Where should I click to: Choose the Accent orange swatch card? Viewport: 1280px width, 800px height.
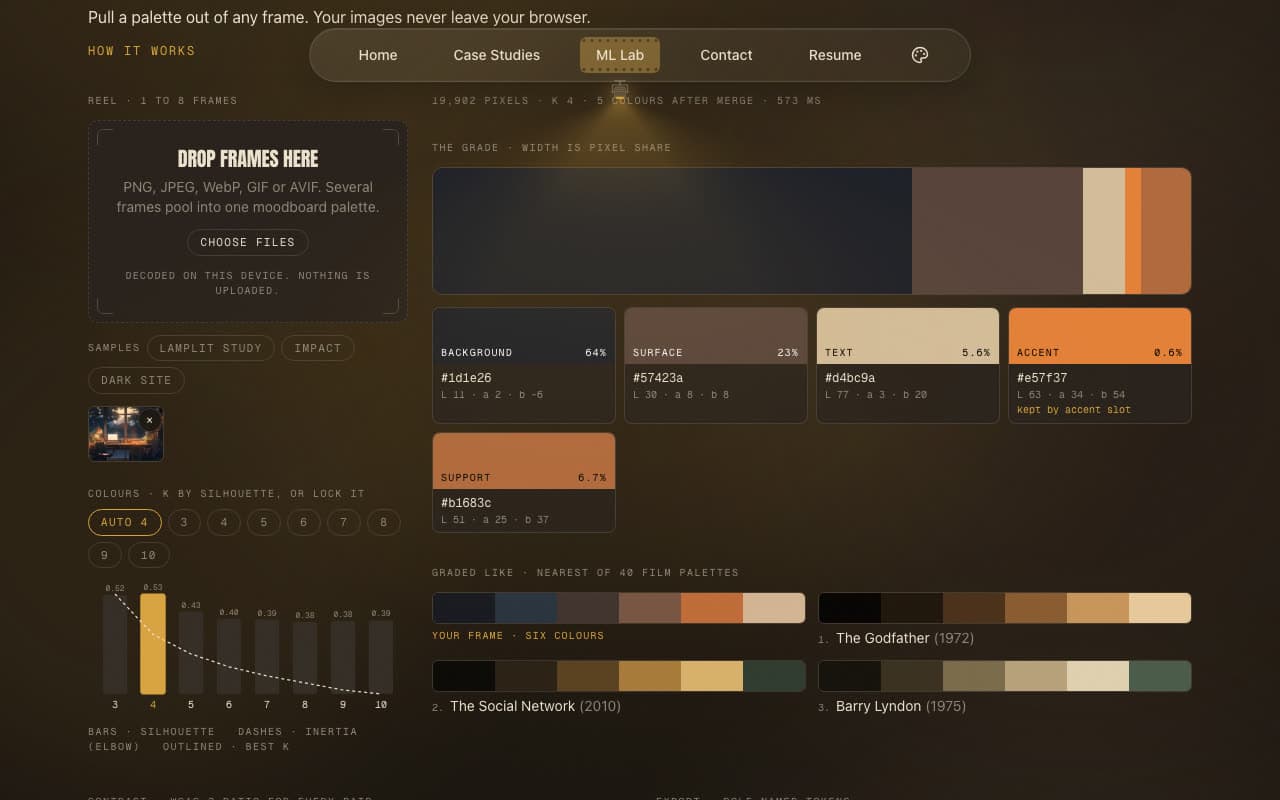[1100, 365]
